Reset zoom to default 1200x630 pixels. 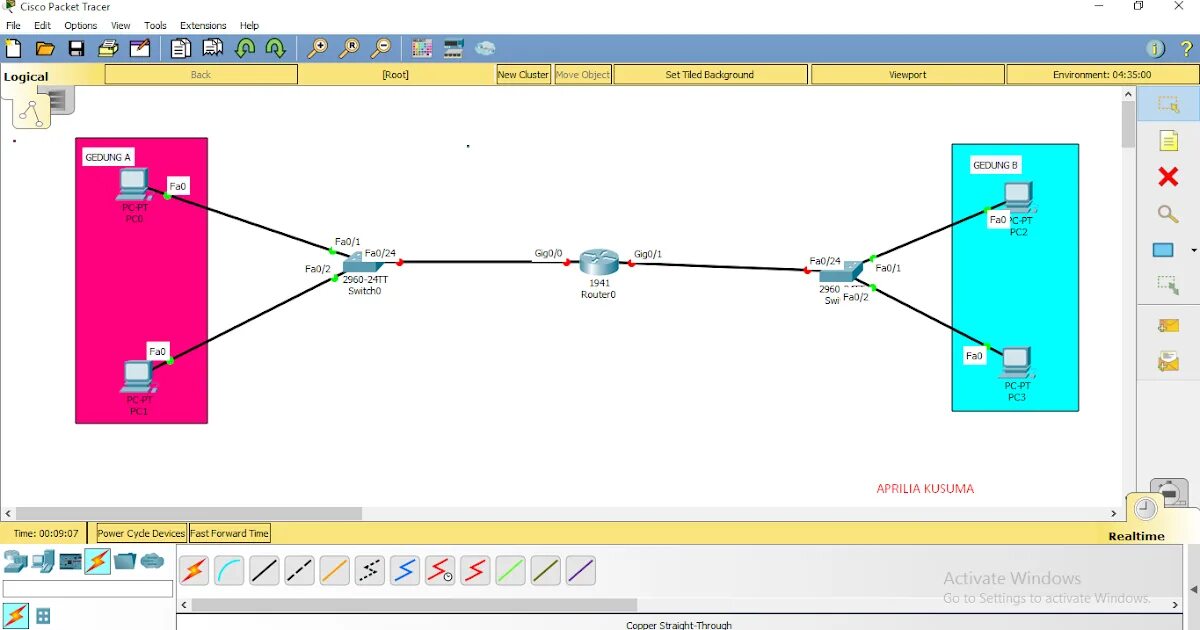click(x=349, y=48)
